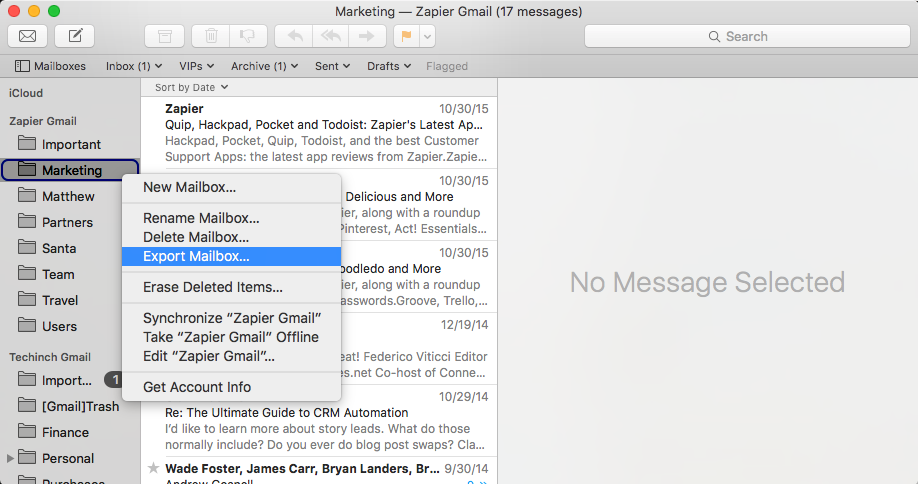Compose a new message with pencil icon
Viewport: 918px width, 484px height.
(75, 36)
